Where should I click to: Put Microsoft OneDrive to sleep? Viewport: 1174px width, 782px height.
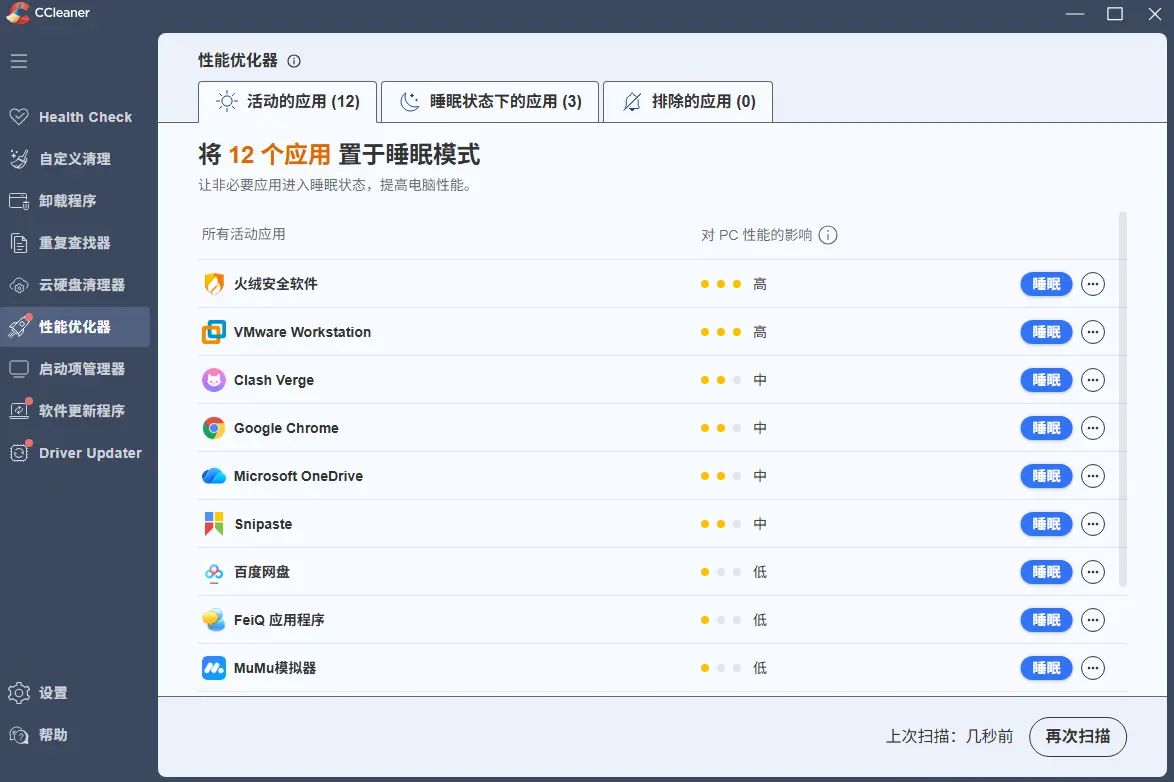point(1046,476)
